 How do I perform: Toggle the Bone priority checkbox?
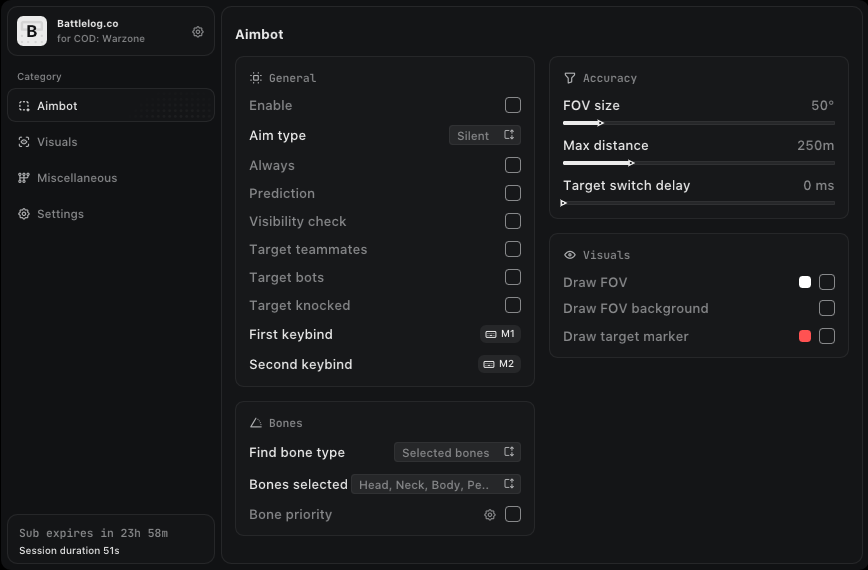pos(513,514)
